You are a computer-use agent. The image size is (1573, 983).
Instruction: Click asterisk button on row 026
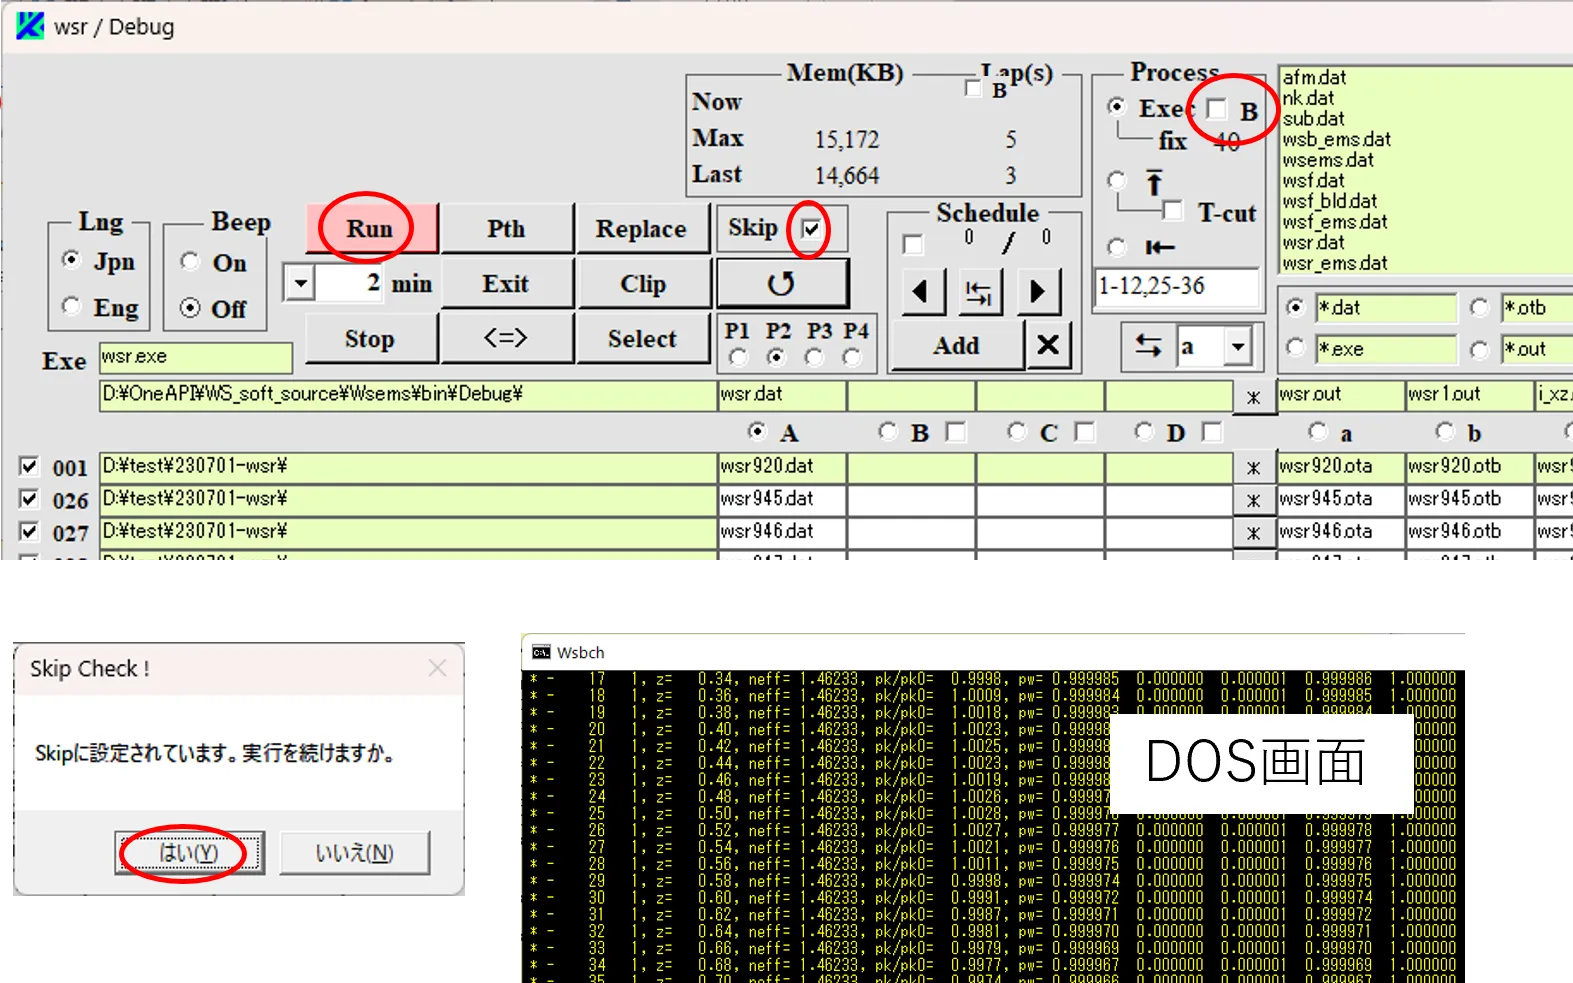(1253, 500)
